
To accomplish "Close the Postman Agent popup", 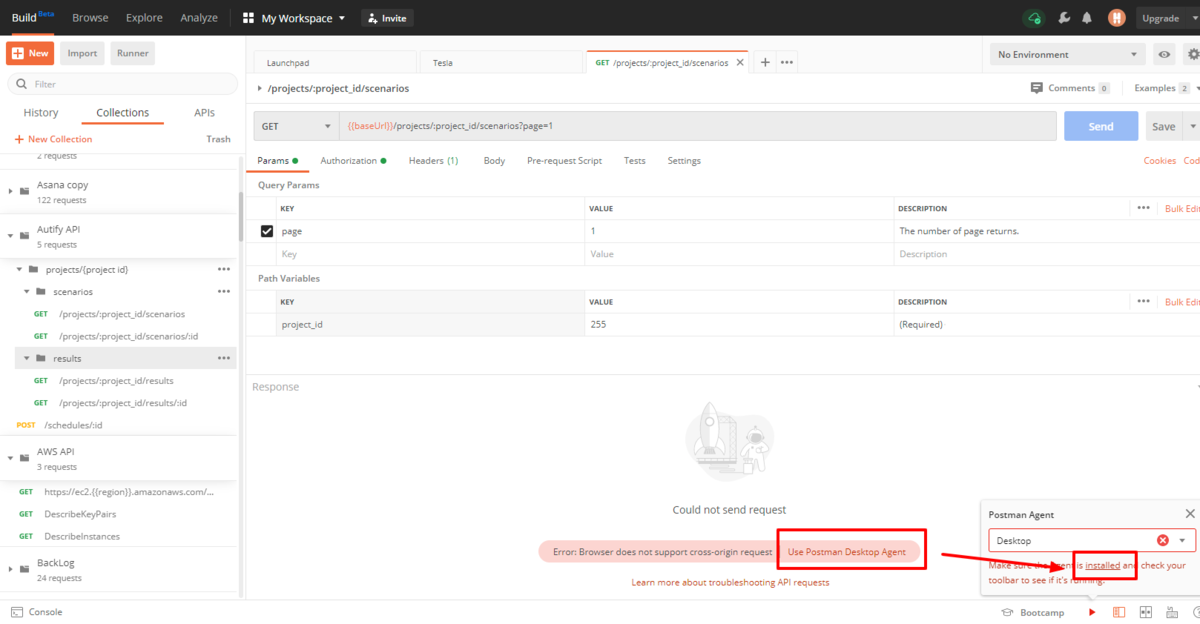I will [1190, 514].
